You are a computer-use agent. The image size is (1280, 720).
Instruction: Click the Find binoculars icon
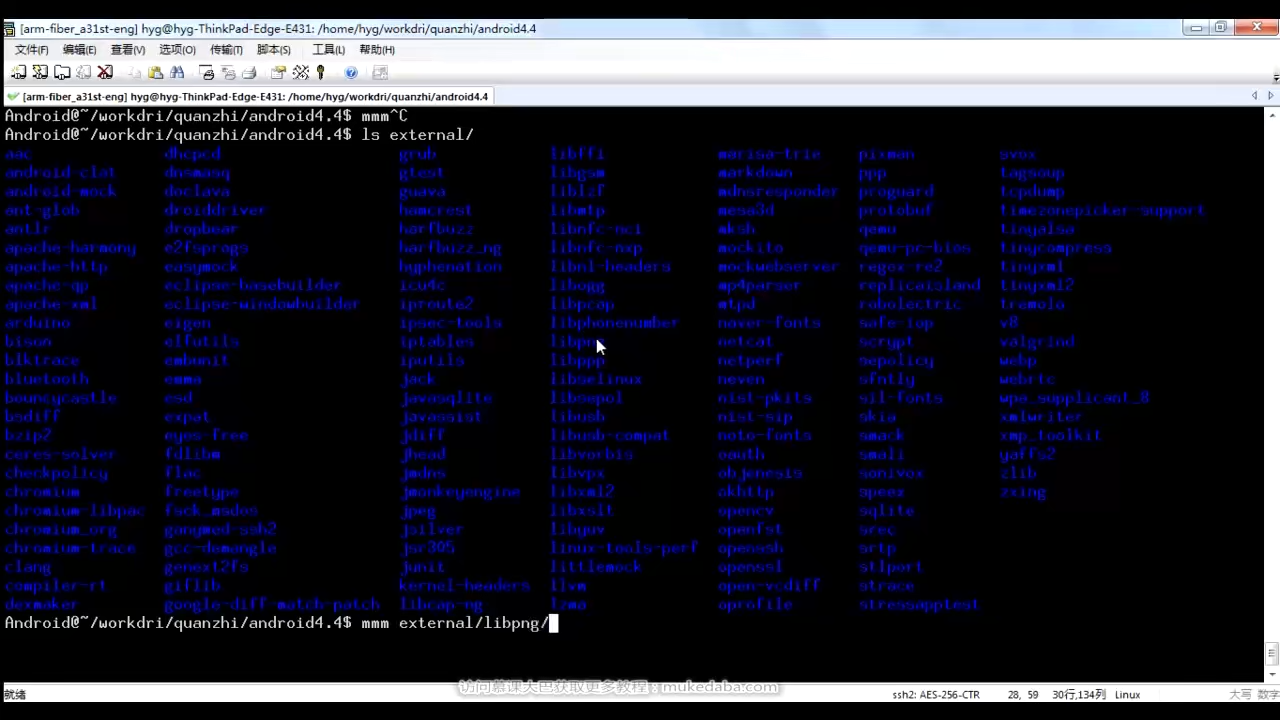[177, 73]
